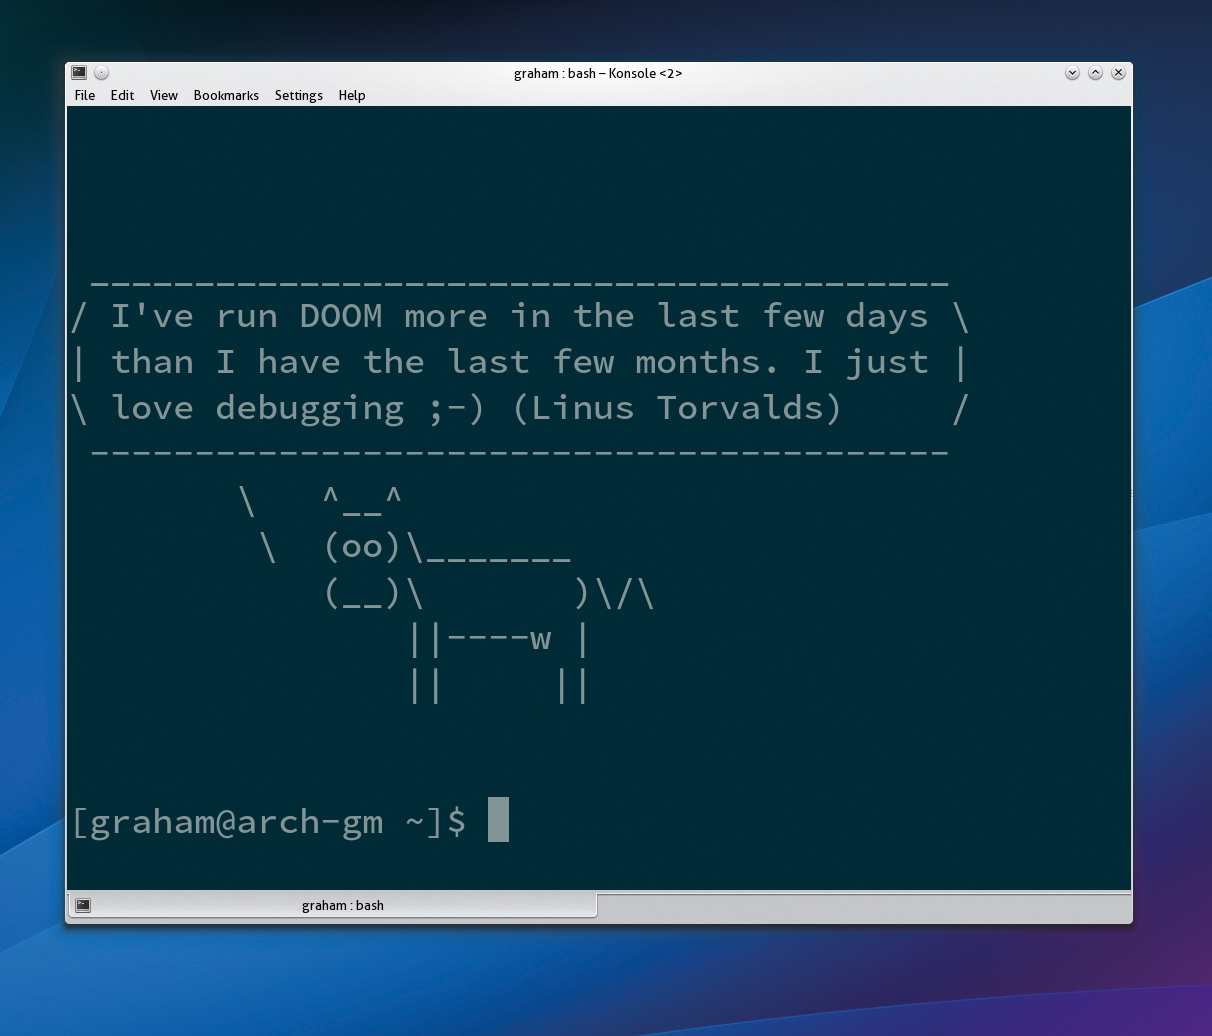
Task: Click the Konsole window menu icon in title bar
Action: click(x=79, y=72)
